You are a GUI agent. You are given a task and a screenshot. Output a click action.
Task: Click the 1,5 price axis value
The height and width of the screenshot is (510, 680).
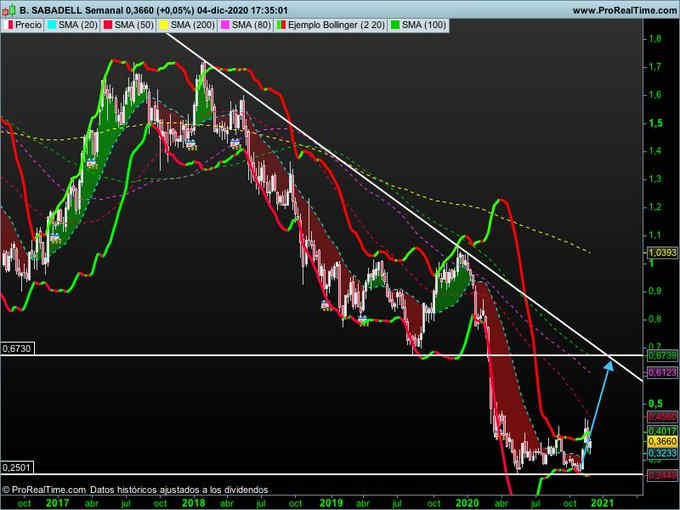click(x=655, y=123)
